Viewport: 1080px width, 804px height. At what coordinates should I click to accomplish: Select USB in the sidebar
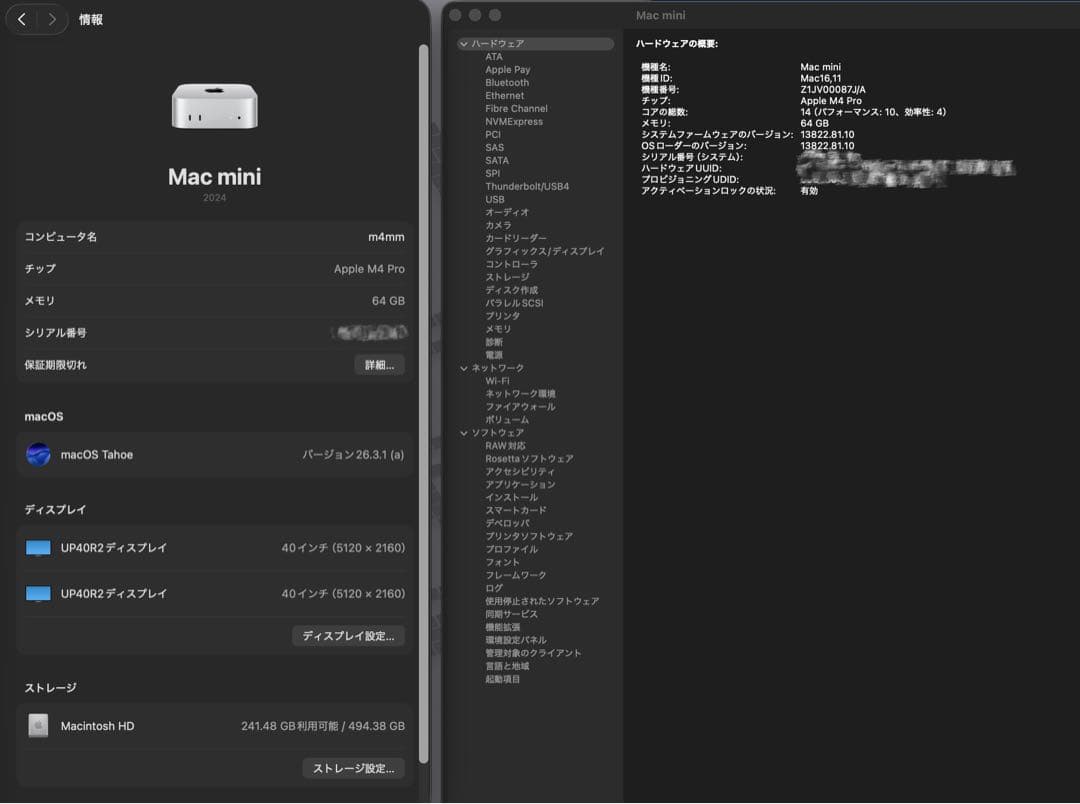[495, 200]
